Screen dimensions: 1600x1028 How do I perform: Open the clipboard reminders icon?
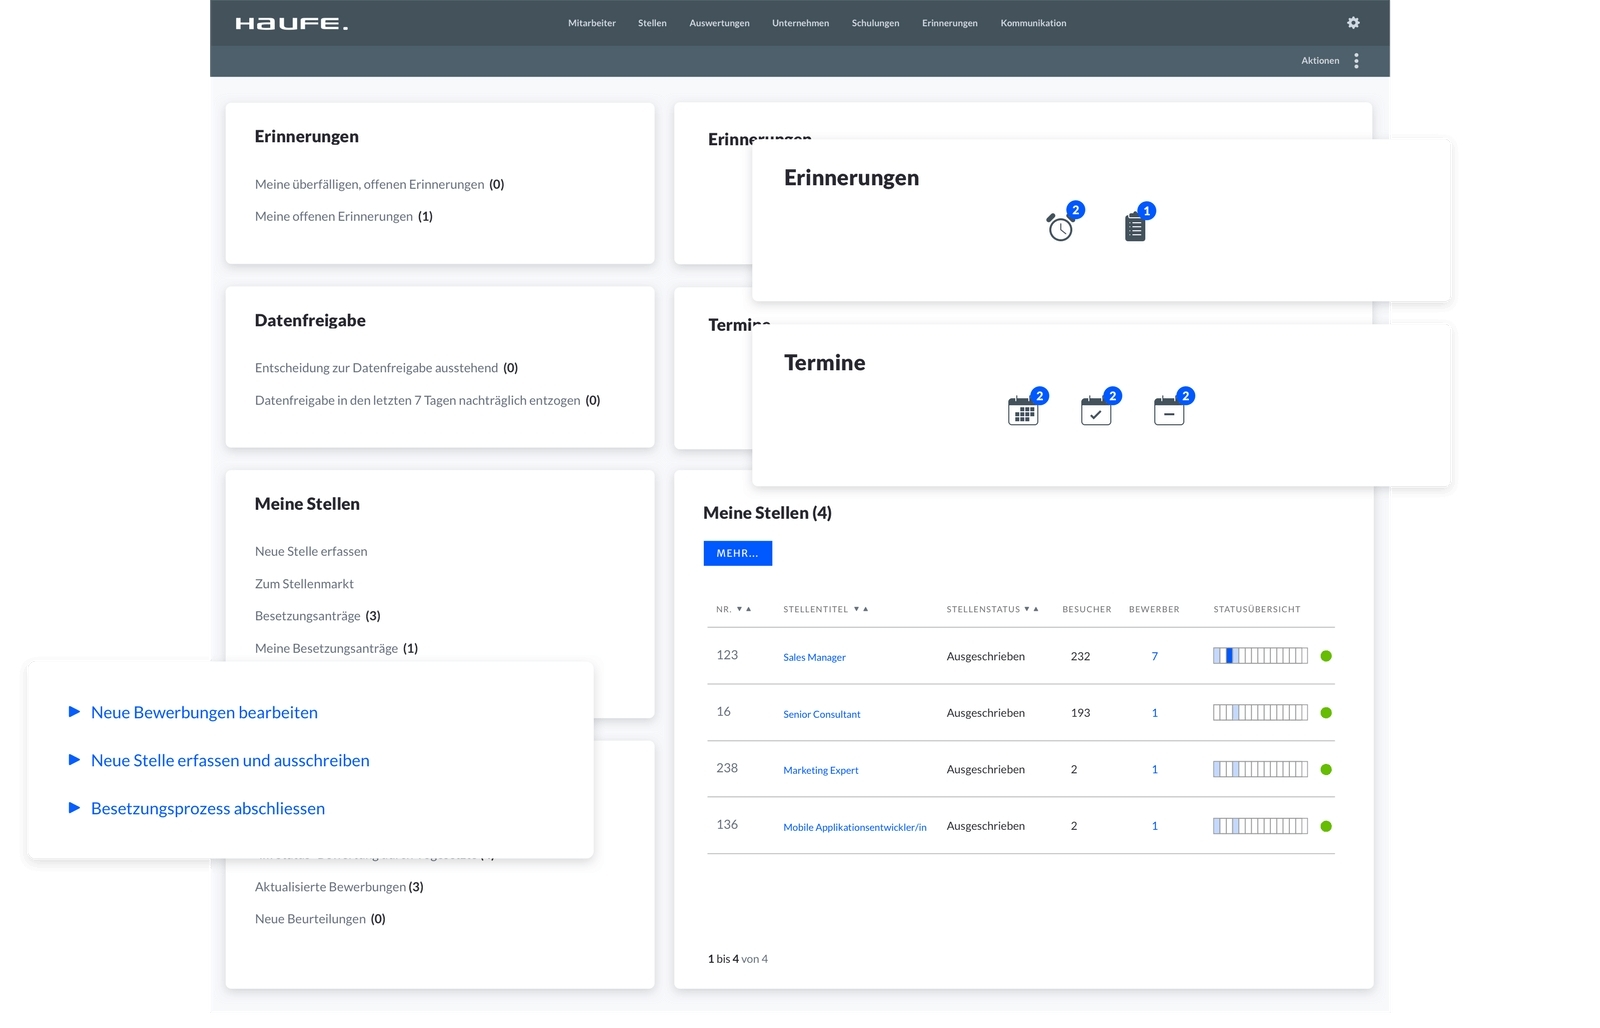[x=1135, y=227]
